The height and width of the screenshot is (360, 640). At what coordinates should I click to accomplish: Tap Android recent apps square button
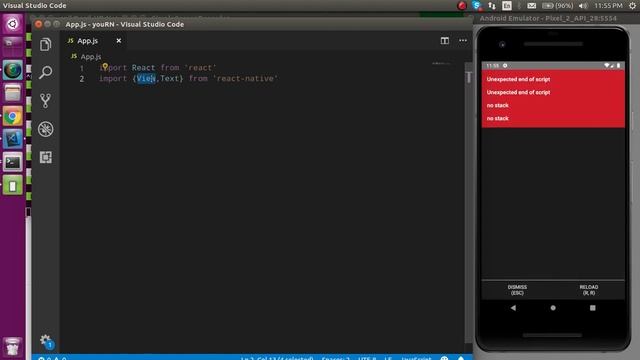[592, 308]
